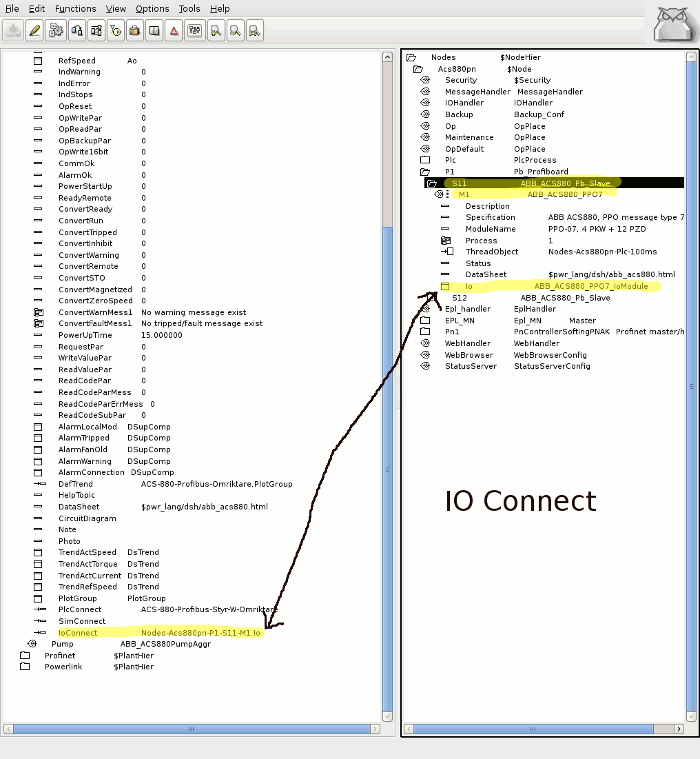Open the Tools menu

pos(189,9)
